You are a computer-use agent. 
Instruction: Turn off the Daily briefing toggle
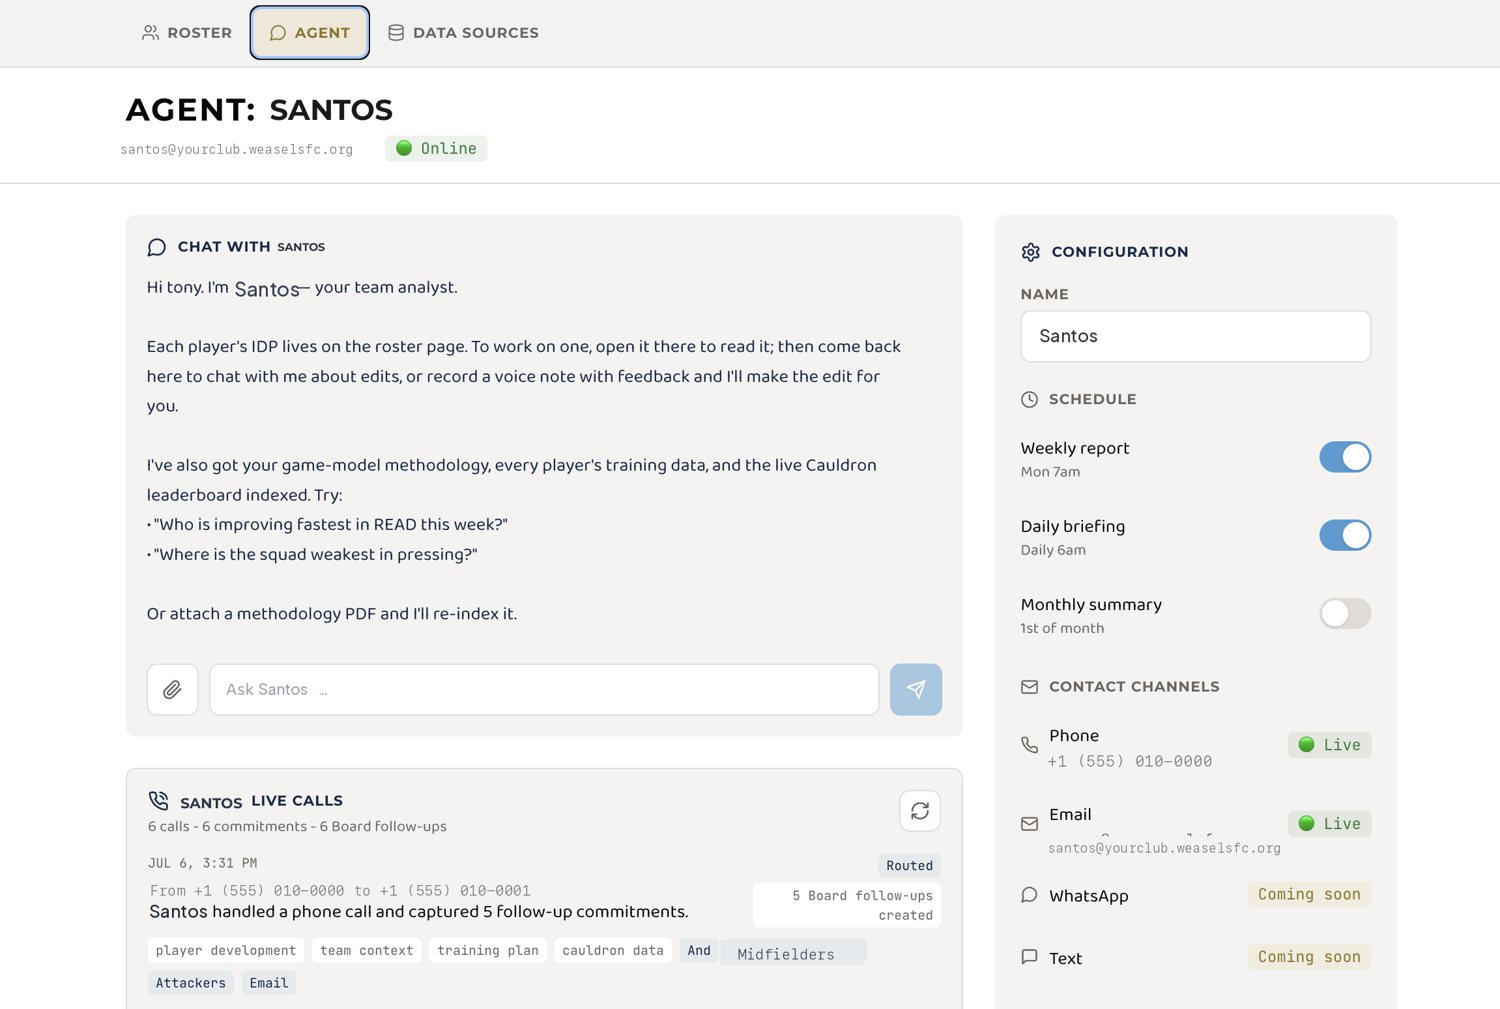click(x=1345, y=535)
